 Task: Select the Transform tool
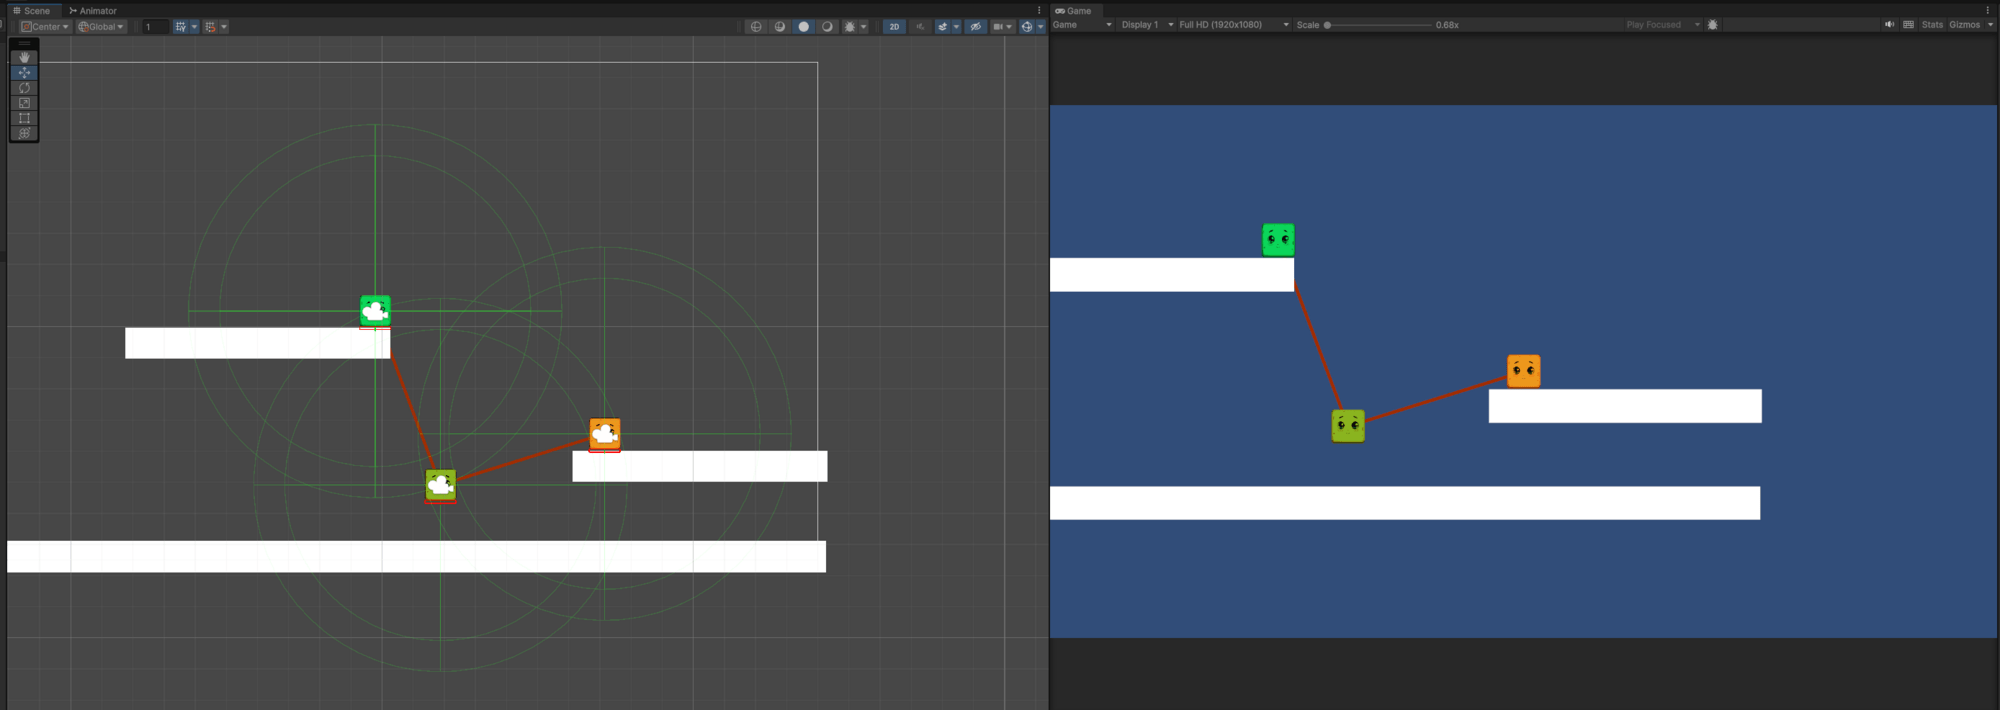point(24,133)
